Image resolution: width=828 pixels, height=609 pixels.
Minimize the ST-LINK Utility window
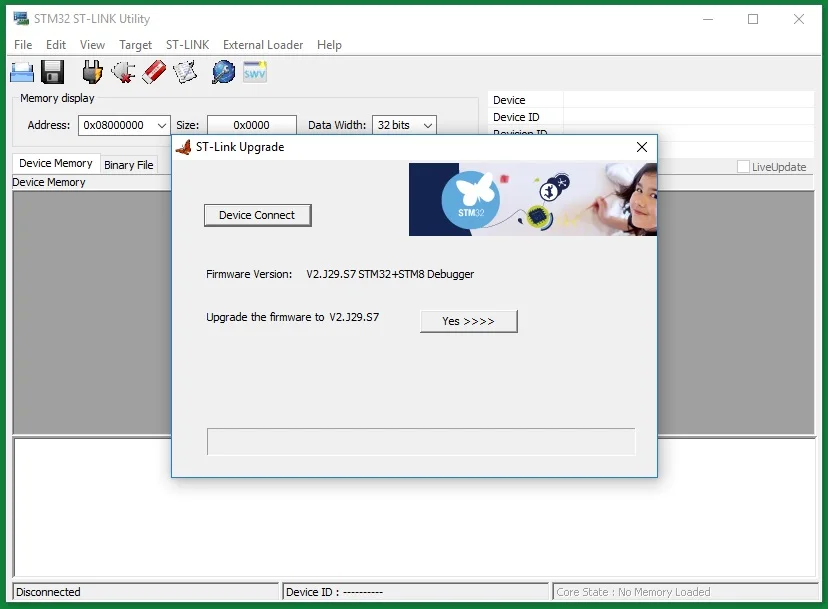708,19
